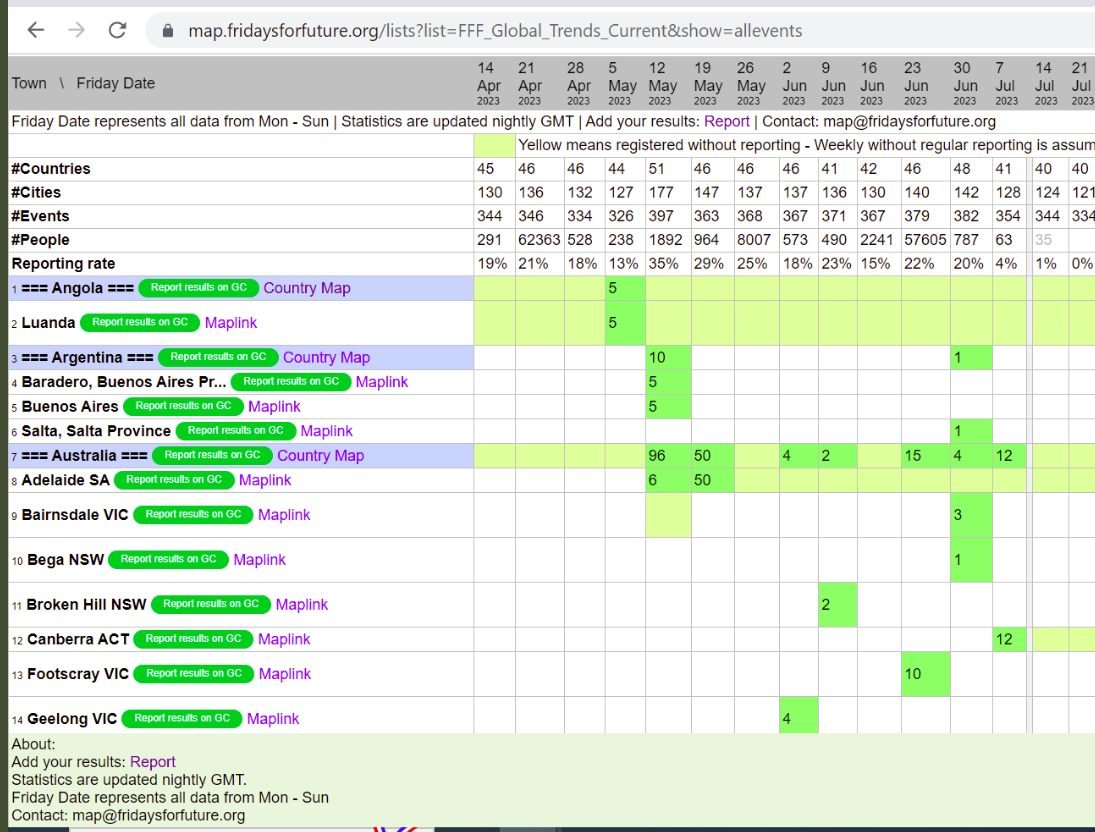The image size is (1095, 832).
Task: Click Report results on GC for Footscray VIC
Action: pos(194,673)
